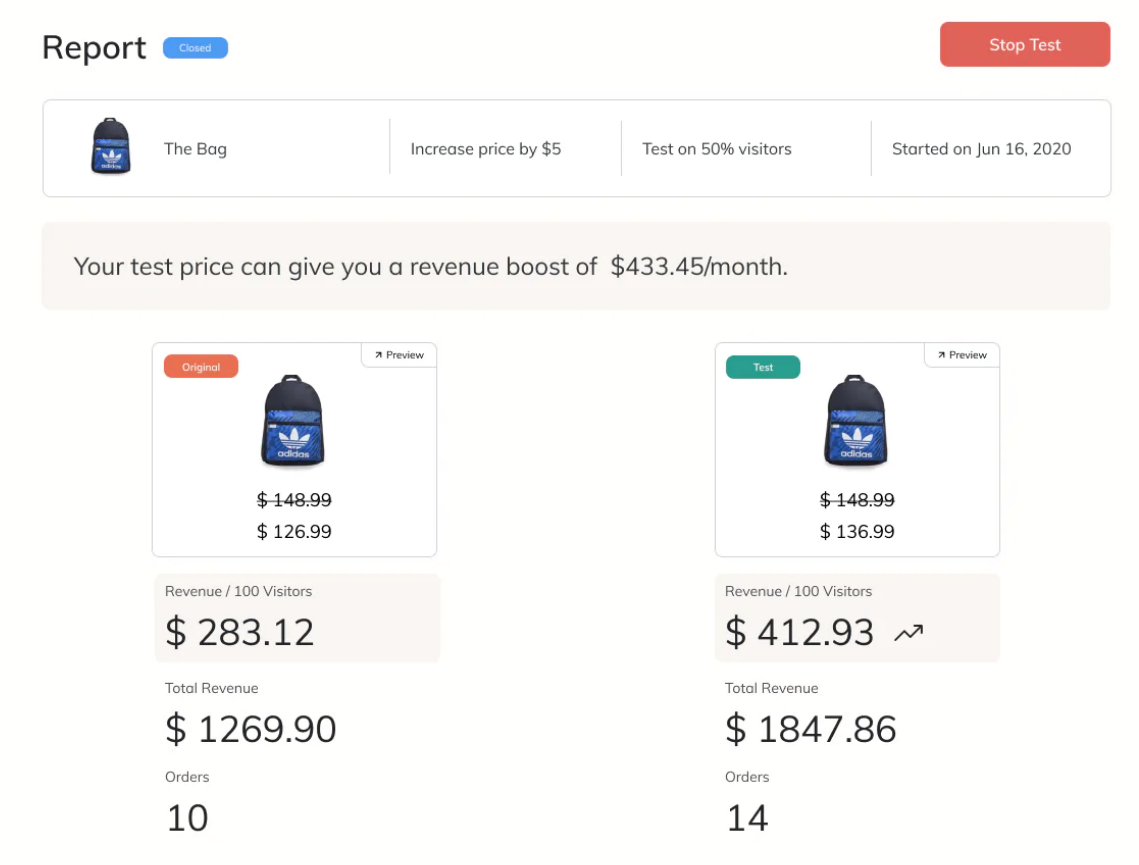This screenshot has height=865, width=1139.
Task: Click Started on Jun 16, 2020 text
Action: click(x=981, y=149)
